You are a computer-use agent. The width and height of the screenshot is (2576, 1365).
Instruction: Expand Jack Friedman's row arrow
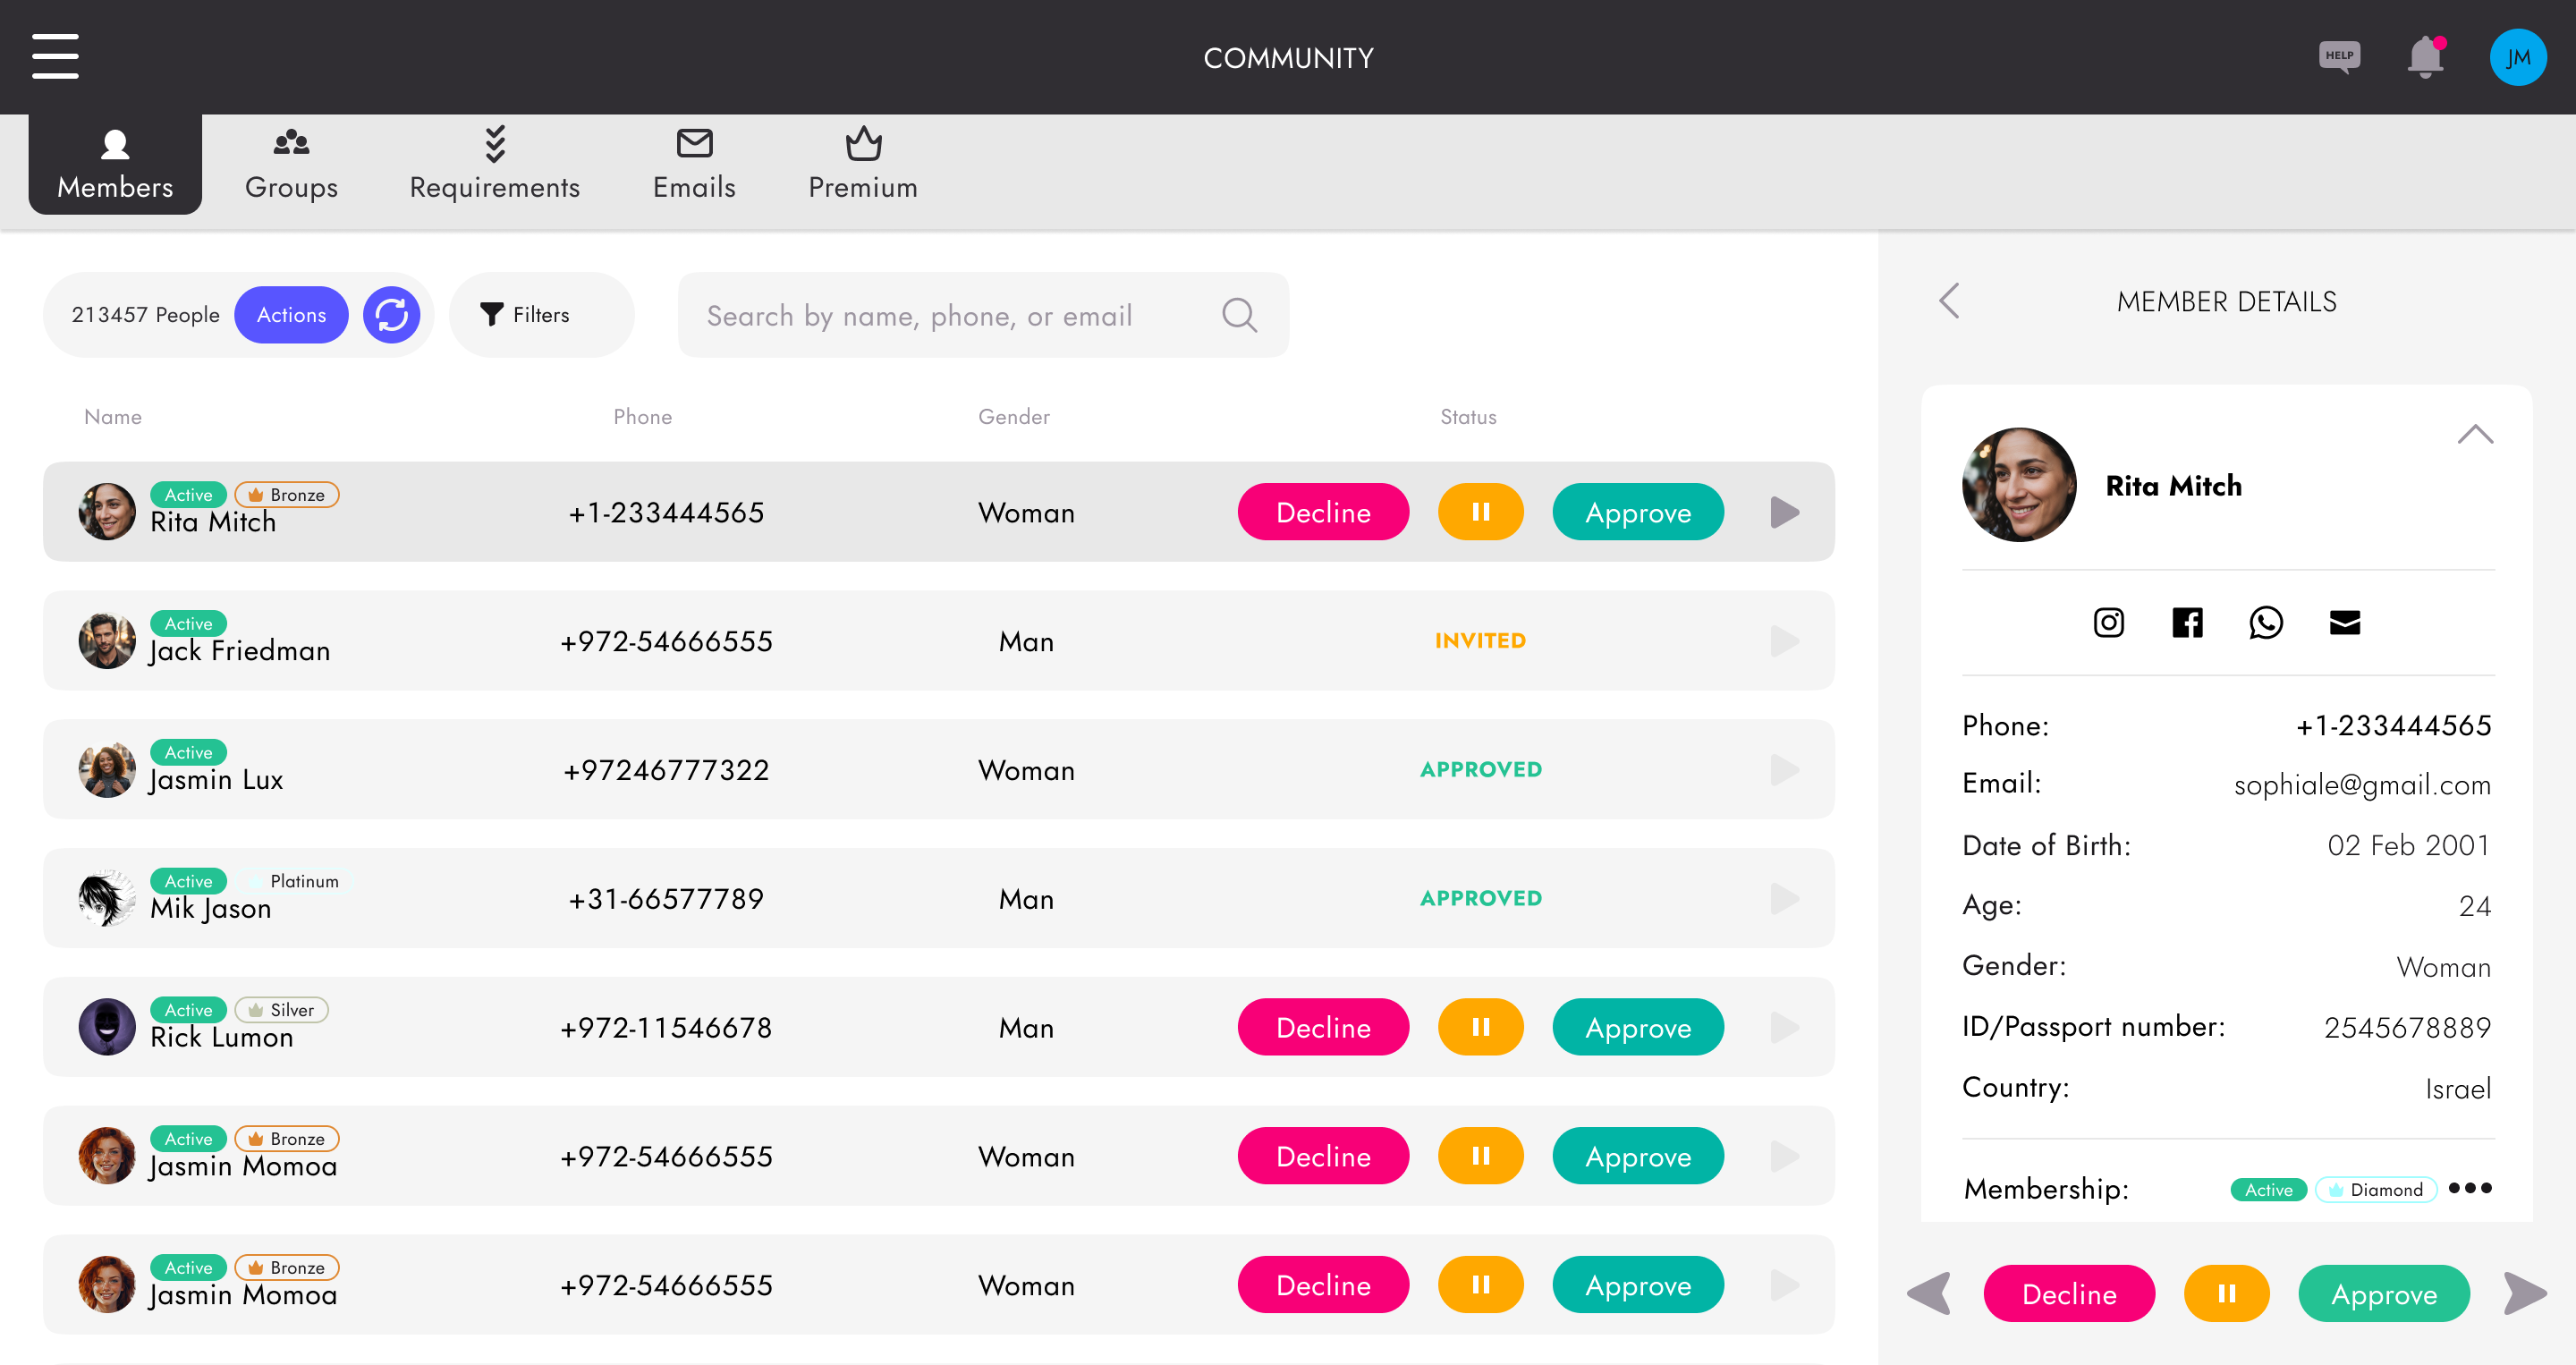tap(1784, 641)
